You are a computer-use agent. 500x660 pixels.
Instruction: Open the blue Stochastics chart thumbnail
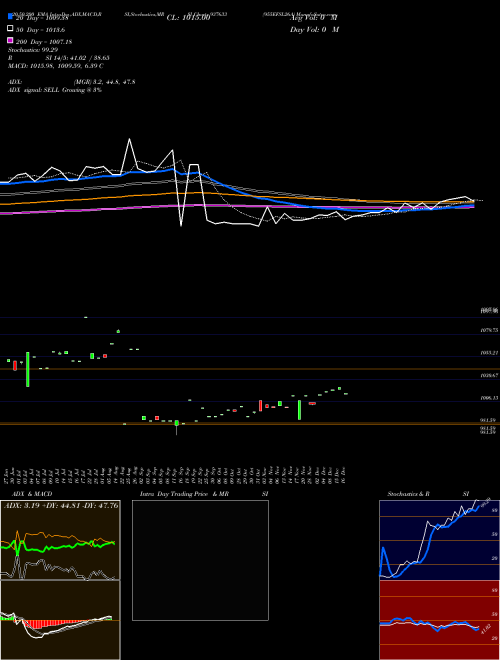click(439, 540)
